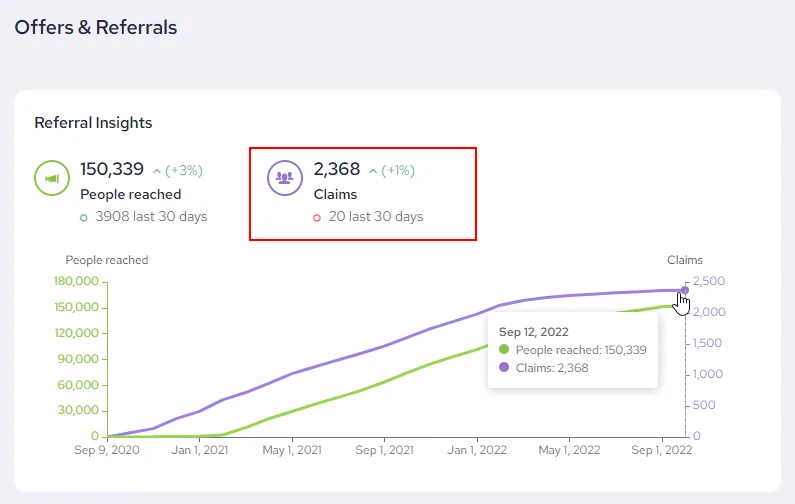Image resolution: width=795 pixels, height=504 pixels.
Task: Click the Referral Insights heading
Action: [x=93, y=123]
